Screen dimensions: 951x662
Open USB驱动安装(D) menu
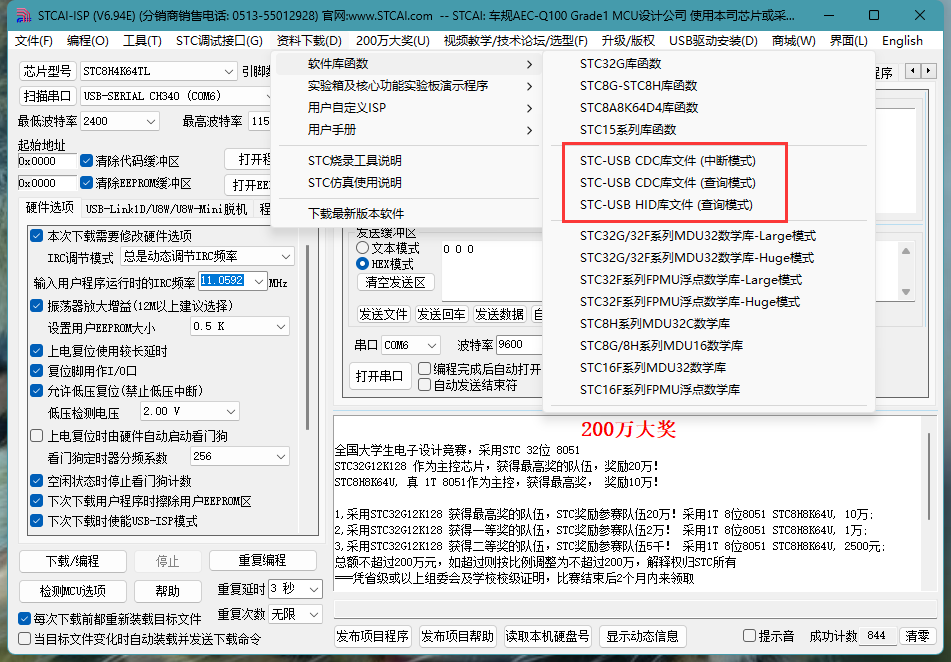713,41
